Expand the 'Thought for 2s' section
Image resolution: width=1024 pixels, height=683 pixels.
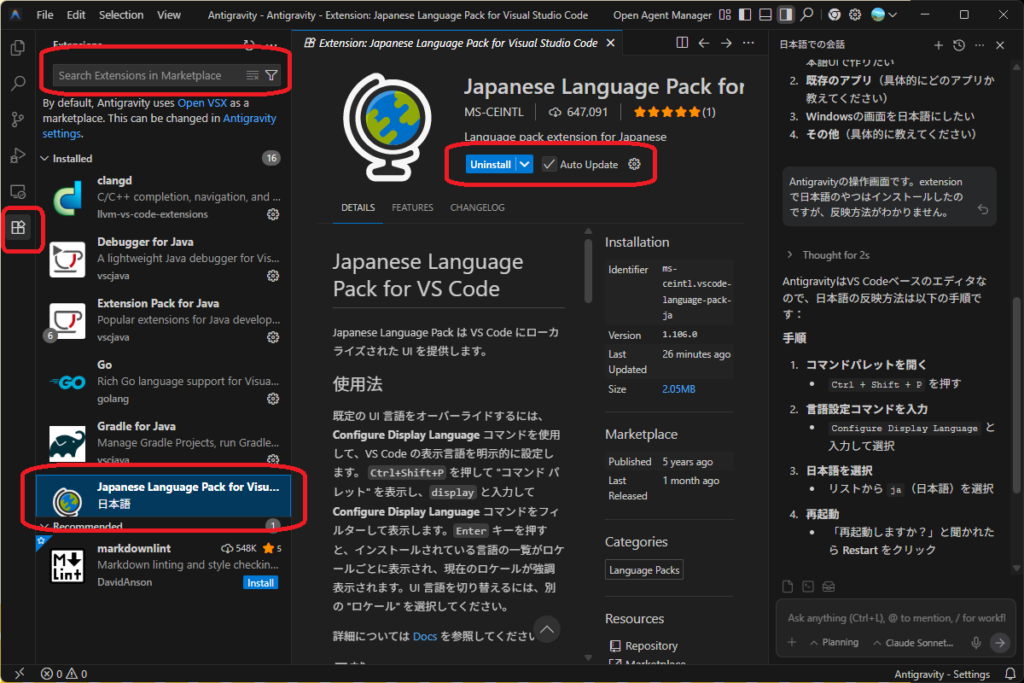(793, 255)
